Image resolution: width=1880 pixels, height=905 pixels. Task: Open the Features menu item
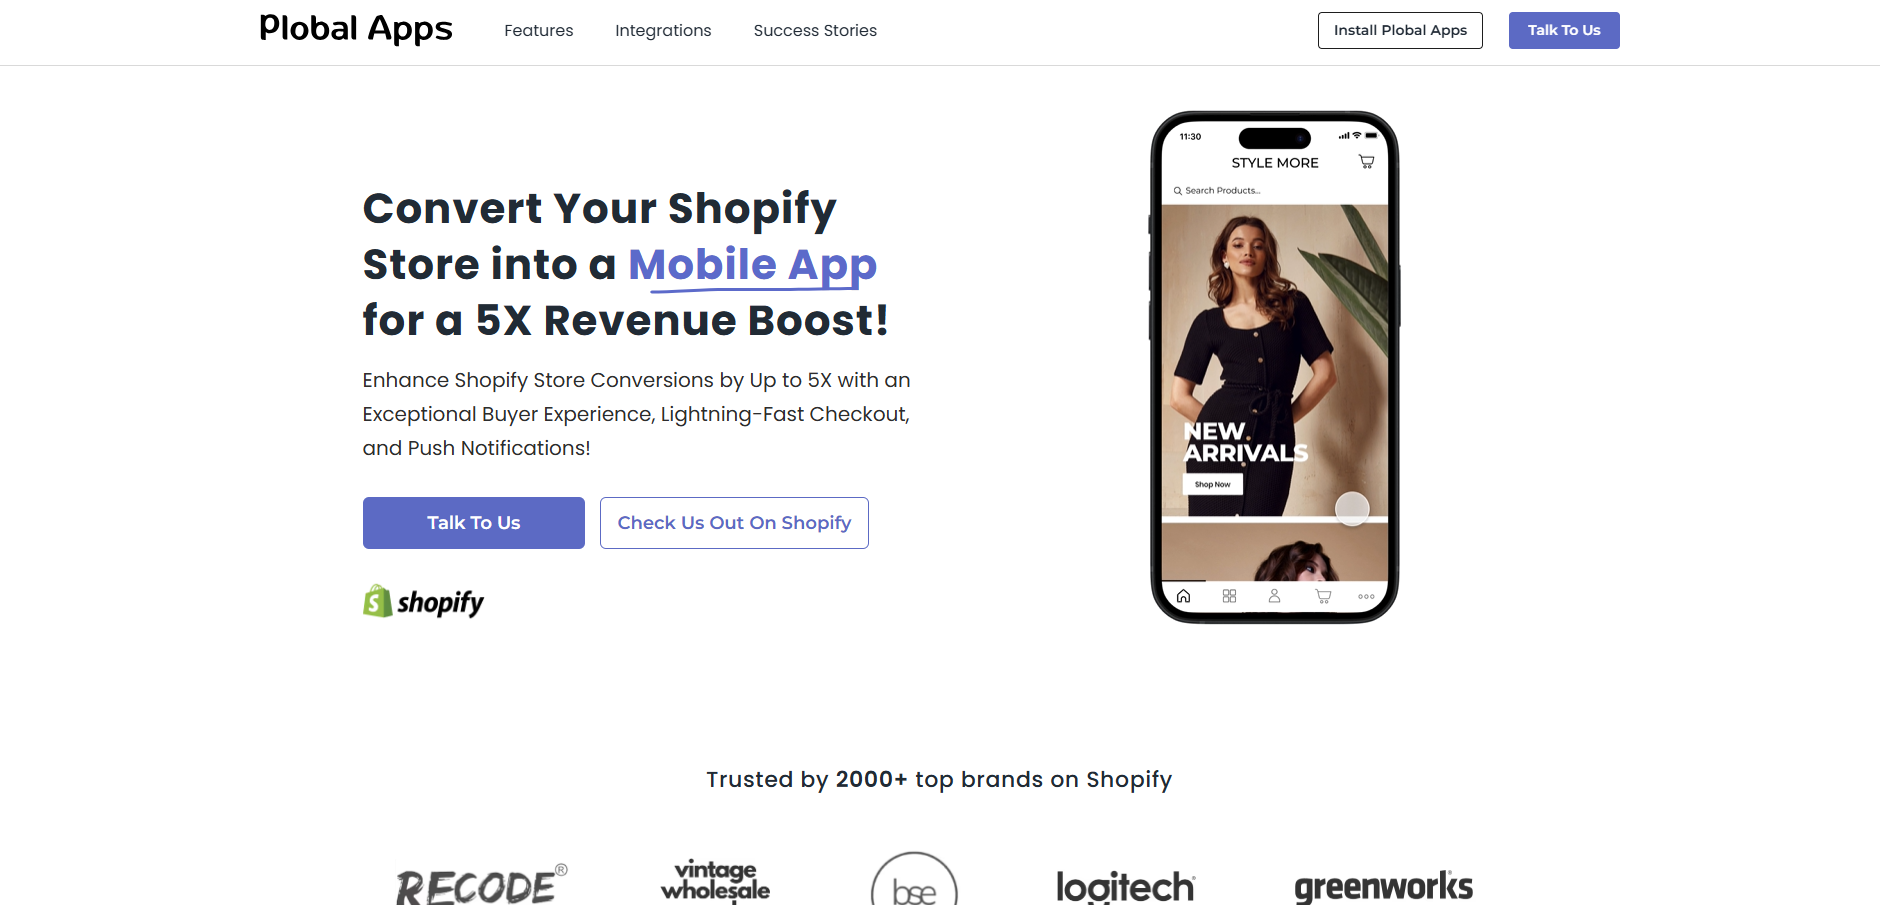tap(539, 30)
